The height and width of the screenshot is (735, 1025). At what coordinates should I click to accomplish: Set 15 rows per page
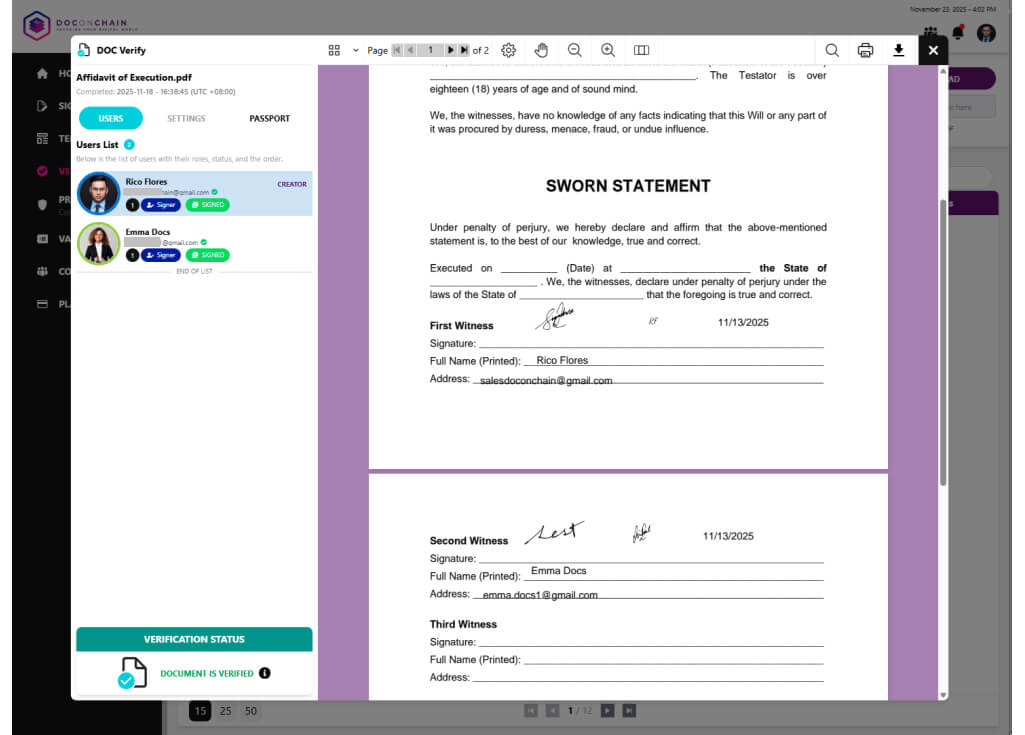(200, 711)
